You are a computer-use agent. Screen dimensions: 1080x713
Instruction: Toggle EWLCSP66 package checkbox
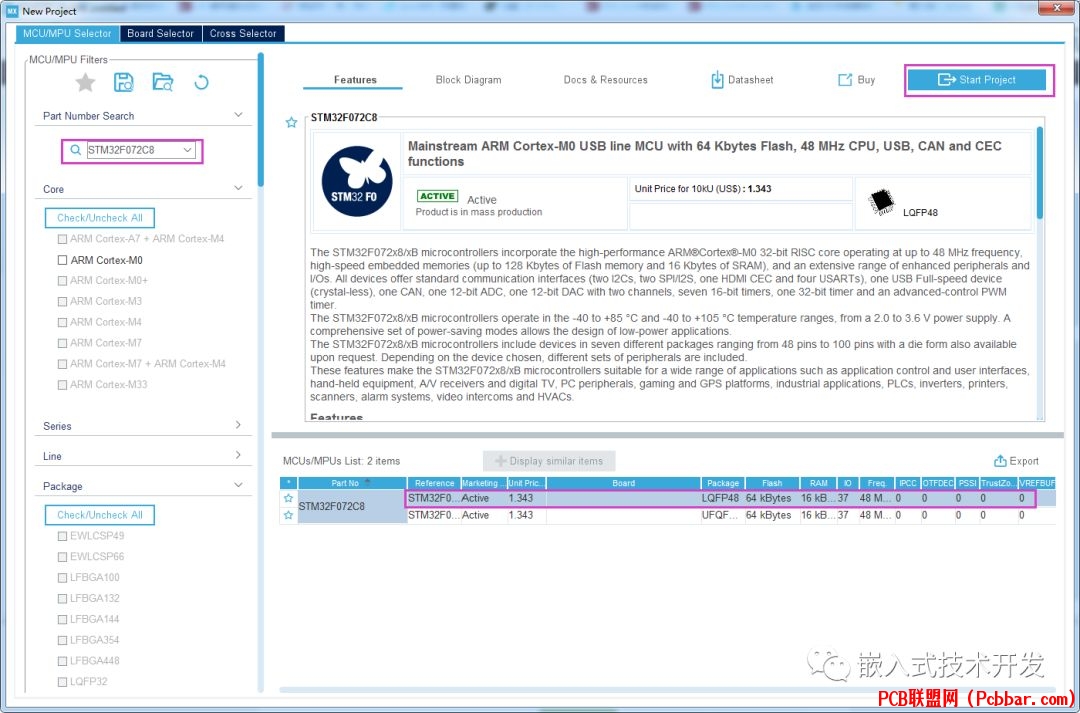pos(62,557)
